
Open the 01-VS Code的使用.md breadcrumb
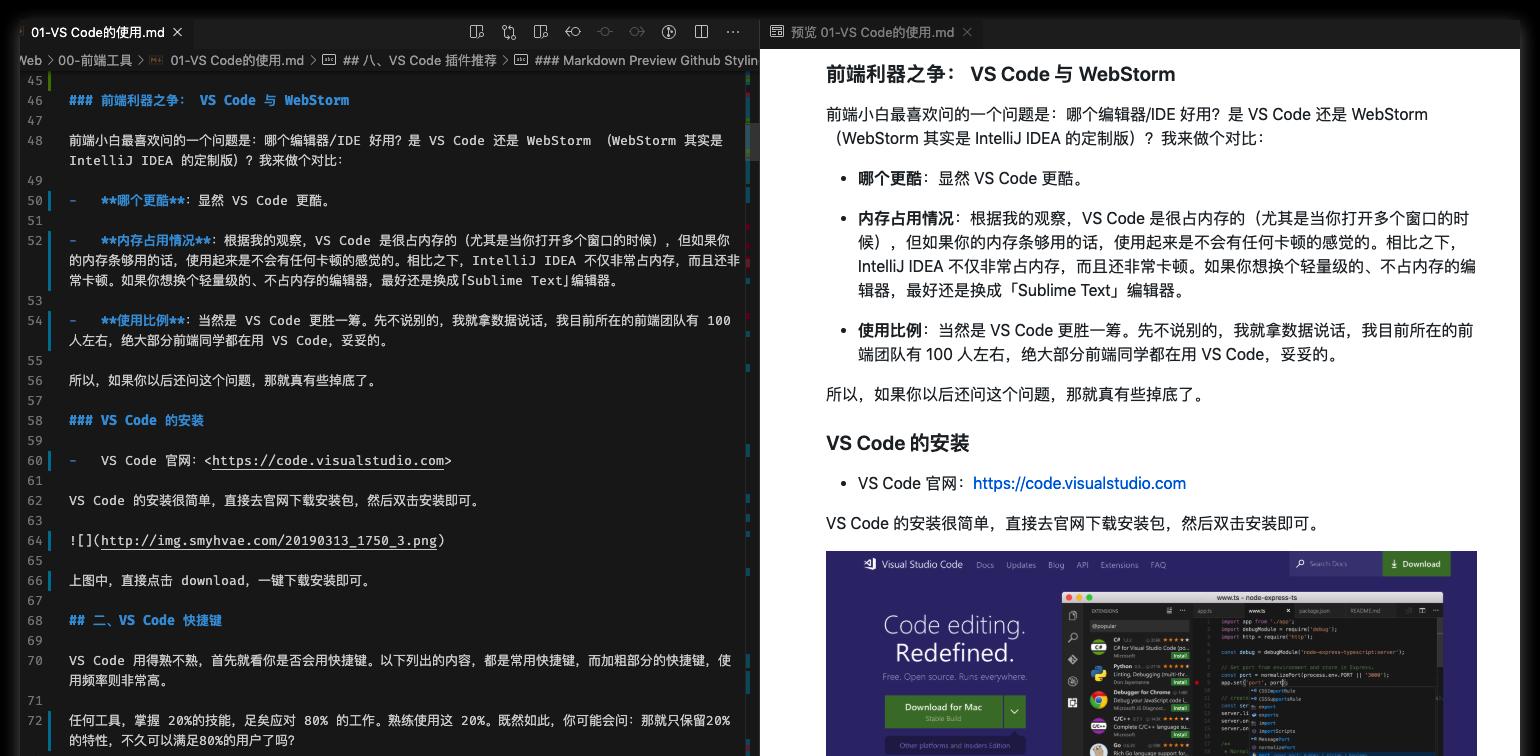(237, 60)
